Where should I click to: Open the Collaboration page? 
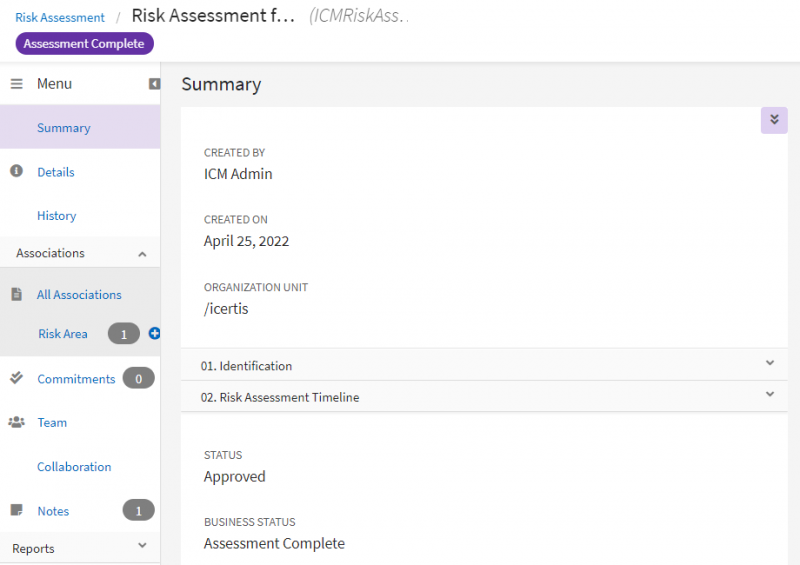pos(74,466)
